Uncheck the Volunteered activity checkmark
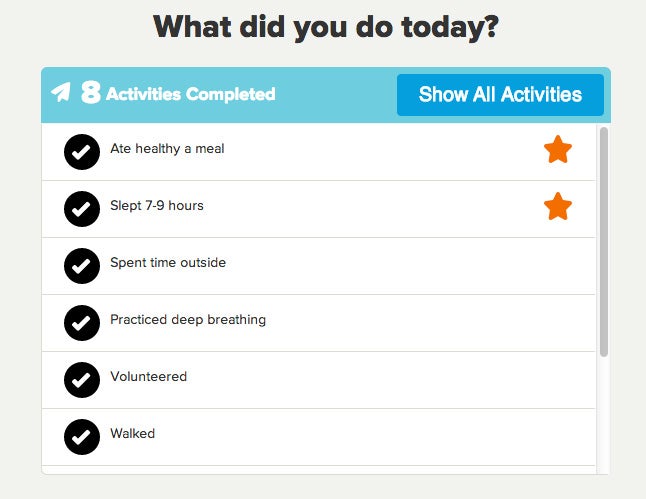This screenshot has height=499, width=646. point(82,380)
